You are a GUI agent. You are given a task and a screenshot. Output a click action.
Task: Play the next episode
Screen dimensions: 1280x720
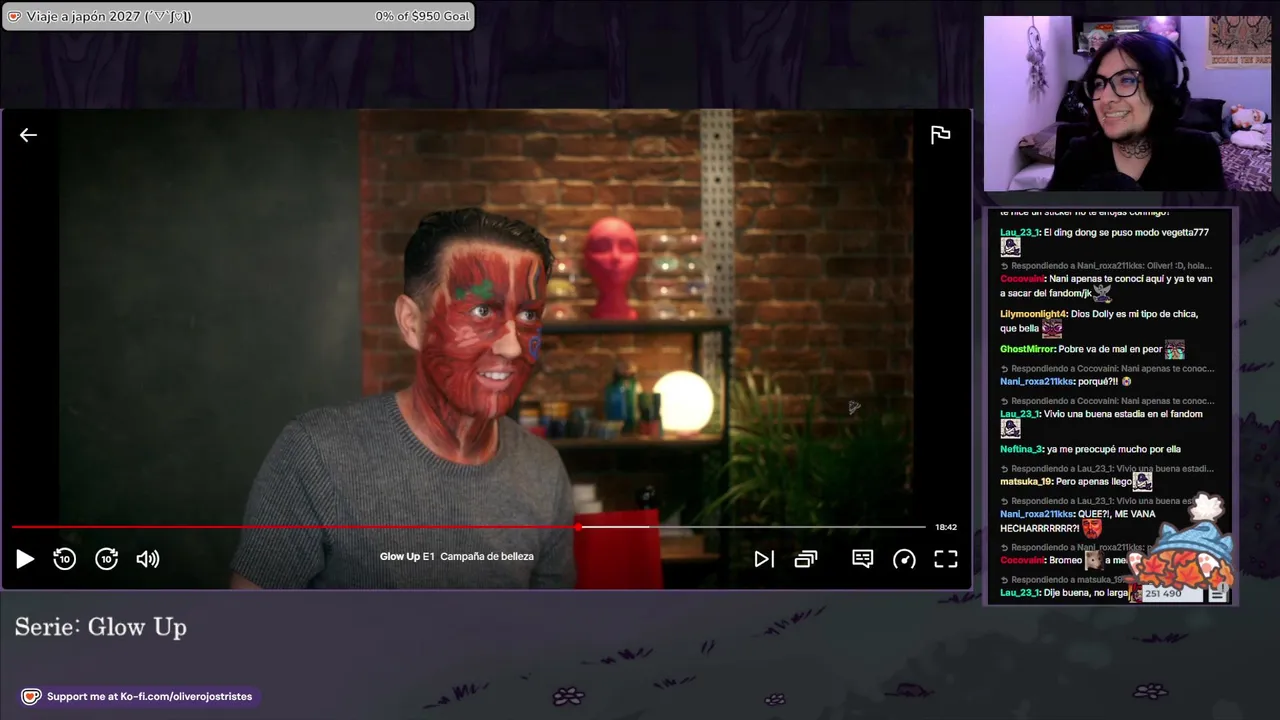click(764, 559)
